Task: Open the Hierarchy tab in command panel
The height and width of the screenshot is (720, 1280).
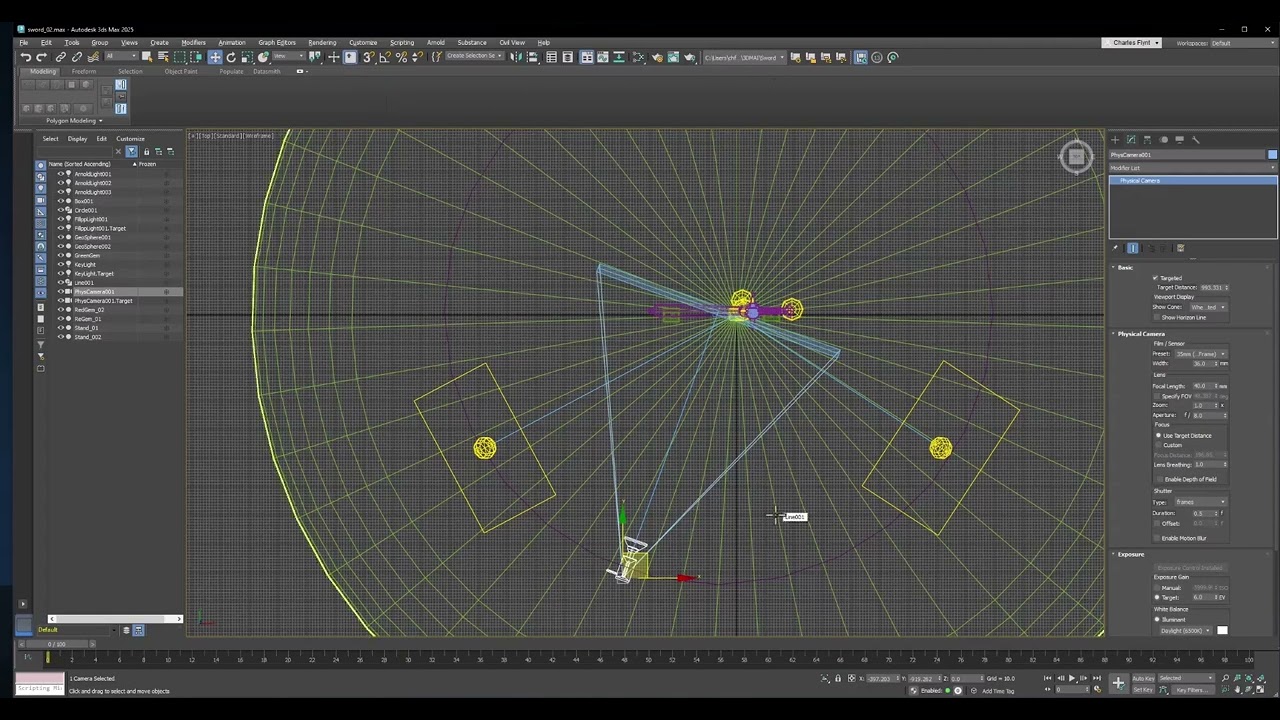Action: tap(1147, 139)
